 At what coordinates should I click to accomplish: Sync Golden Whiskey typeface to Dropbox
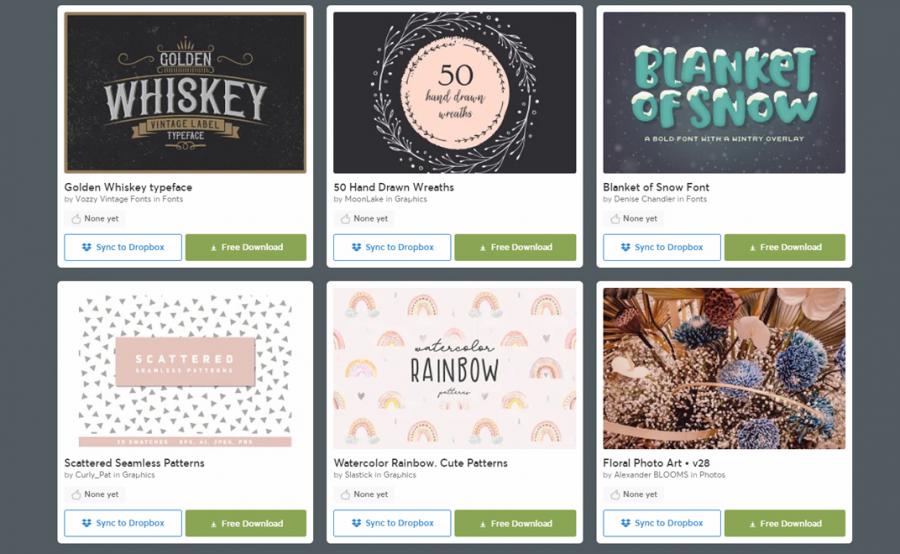123,247
